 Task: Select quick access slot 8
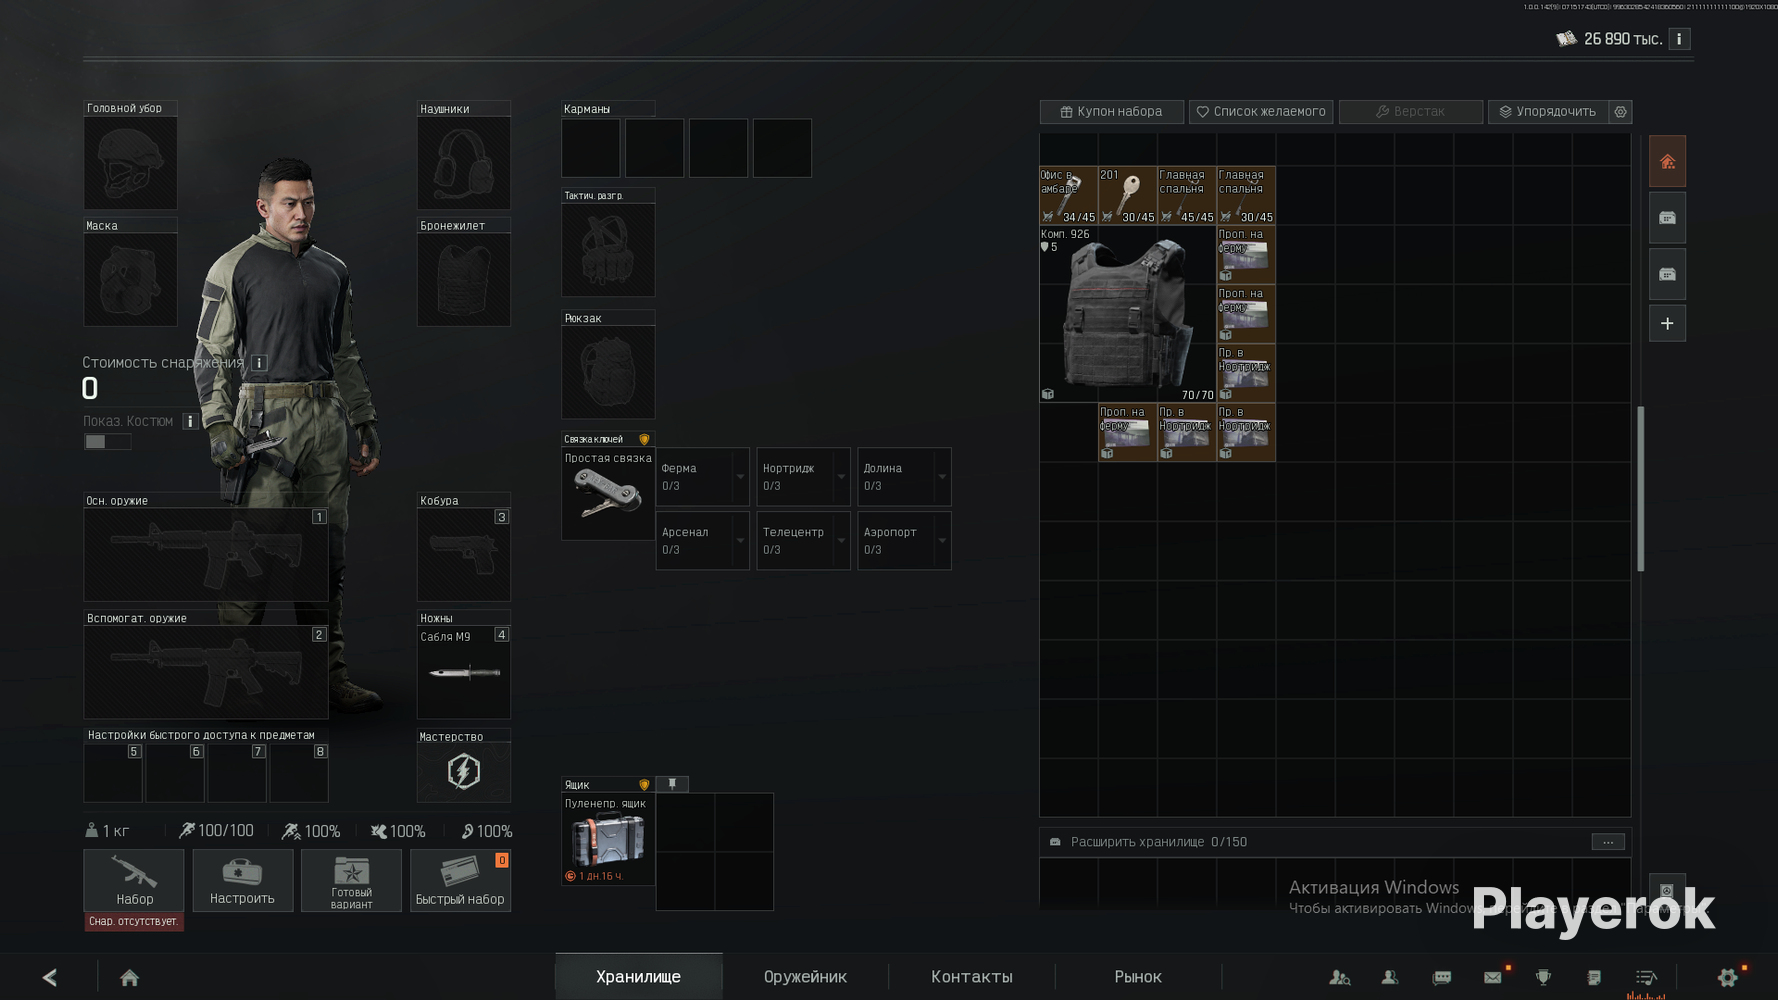pos(299,773)
